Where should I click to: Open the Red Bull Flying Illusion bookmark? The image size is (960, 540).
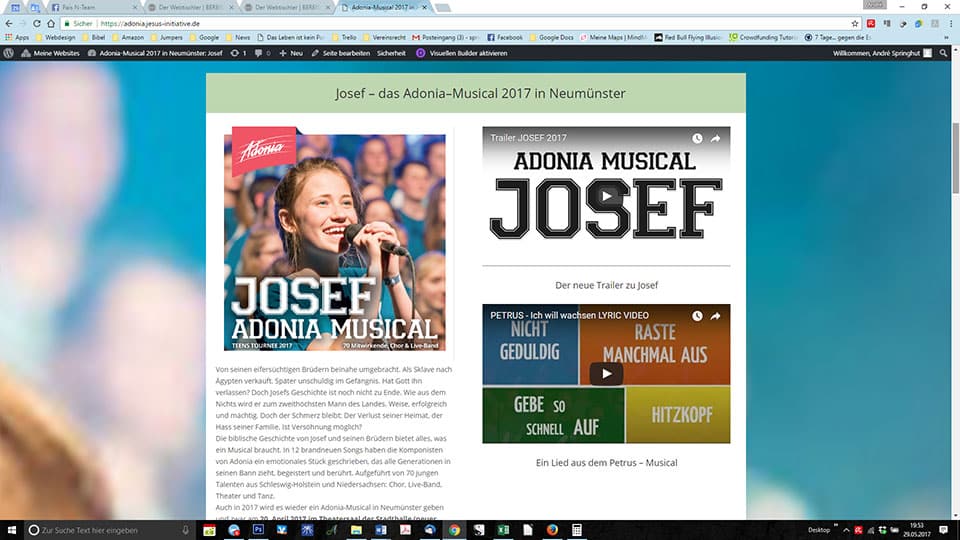tap(688, 37)
